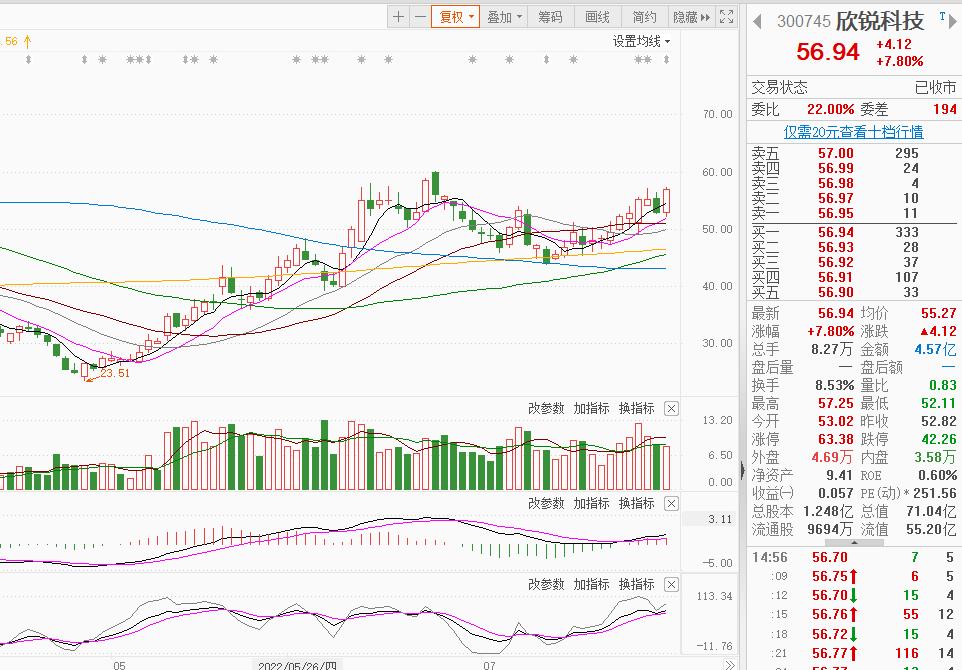
Task: Zoom out chart with minus icon
Action: coord(420,17)
